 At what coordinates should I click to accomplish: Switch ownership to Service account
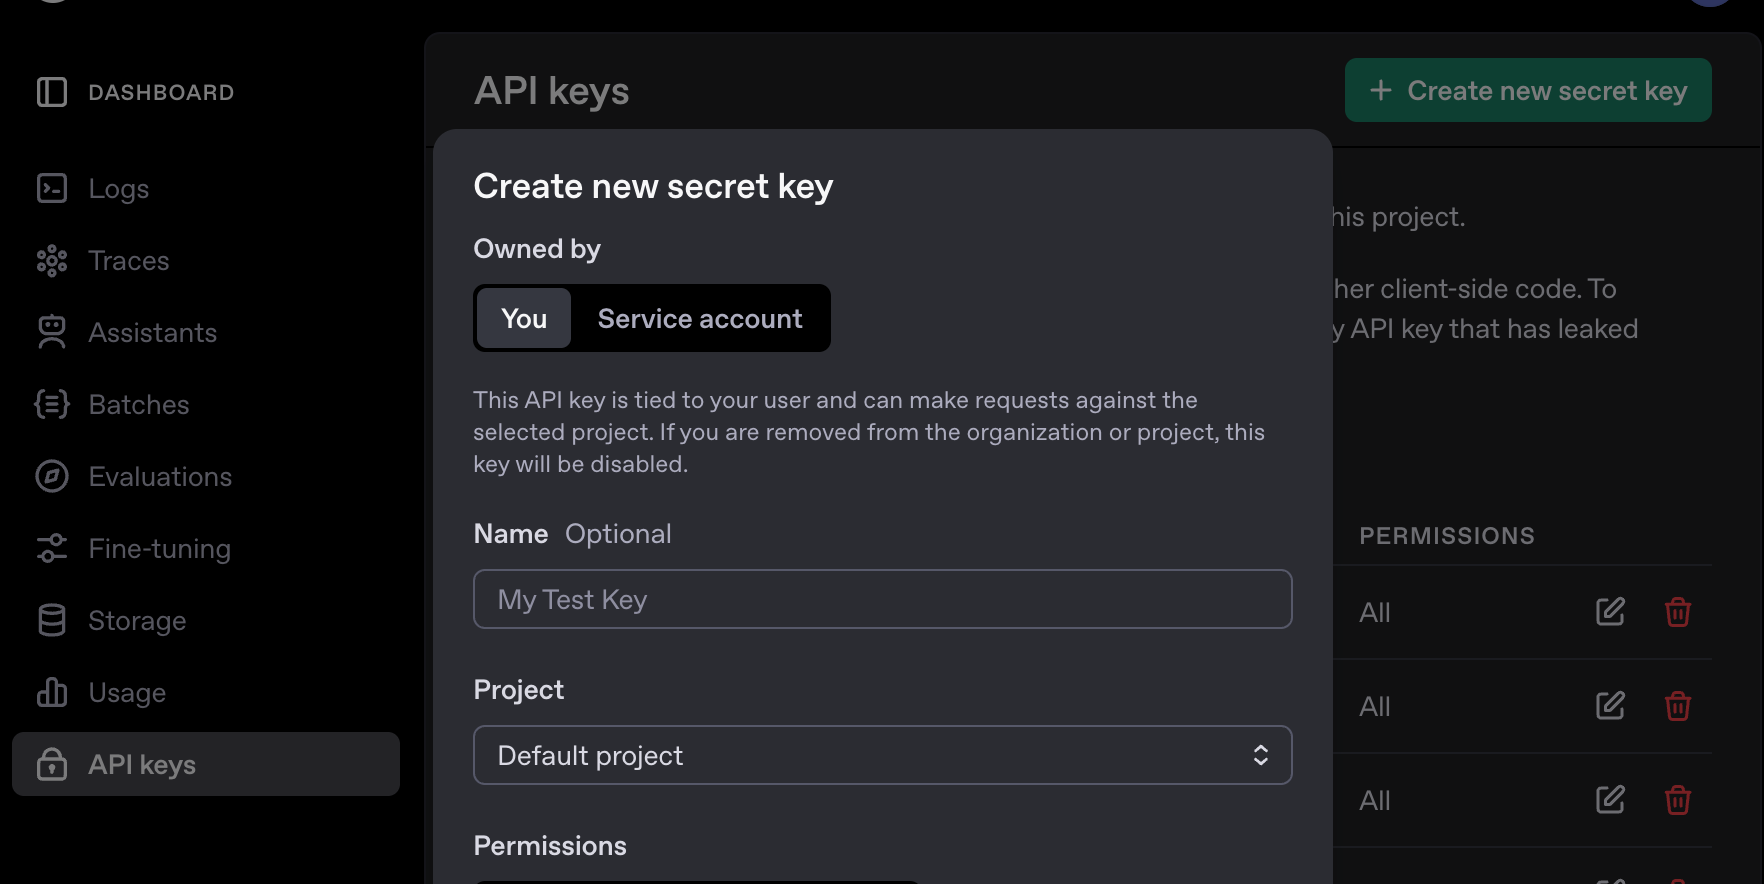tap(700, 318)
